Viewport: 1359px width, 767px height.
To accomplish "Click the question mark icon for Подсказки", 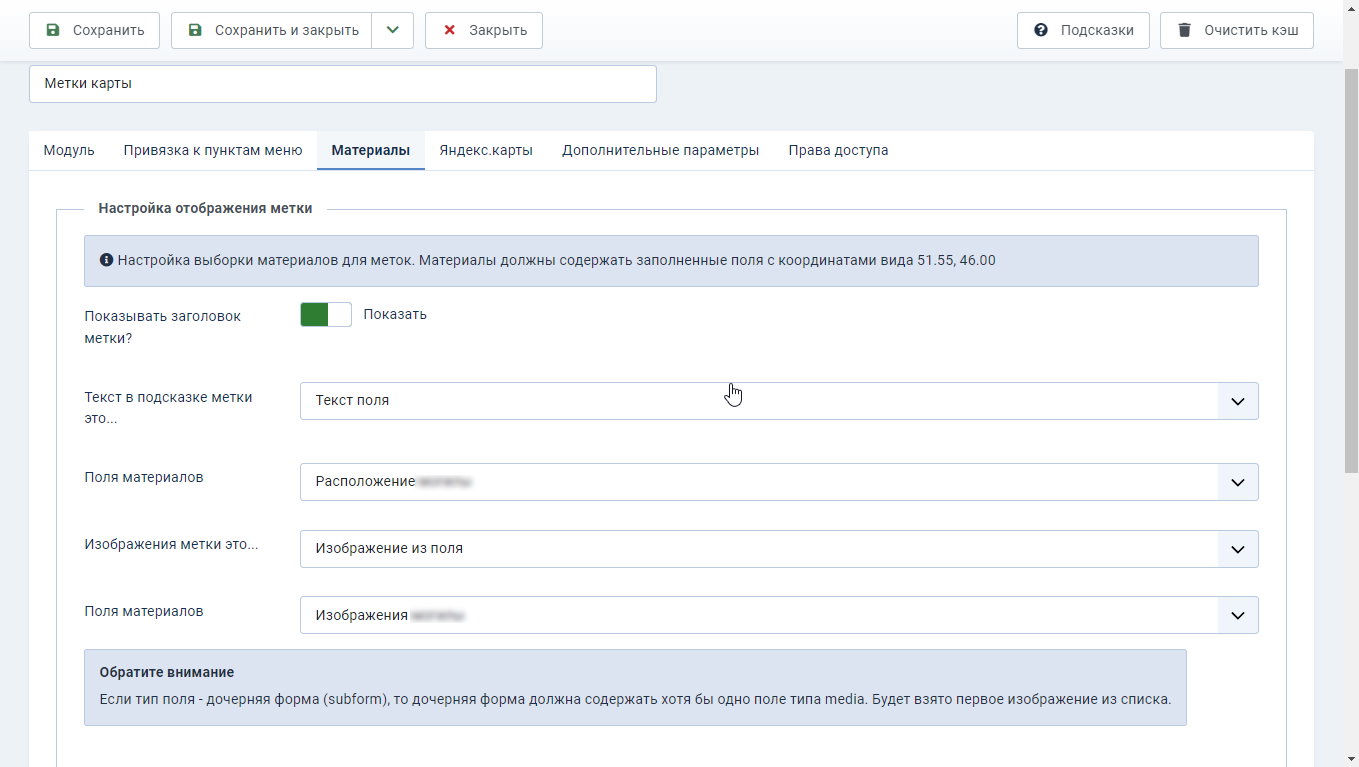I will [x=1041, y=30].
